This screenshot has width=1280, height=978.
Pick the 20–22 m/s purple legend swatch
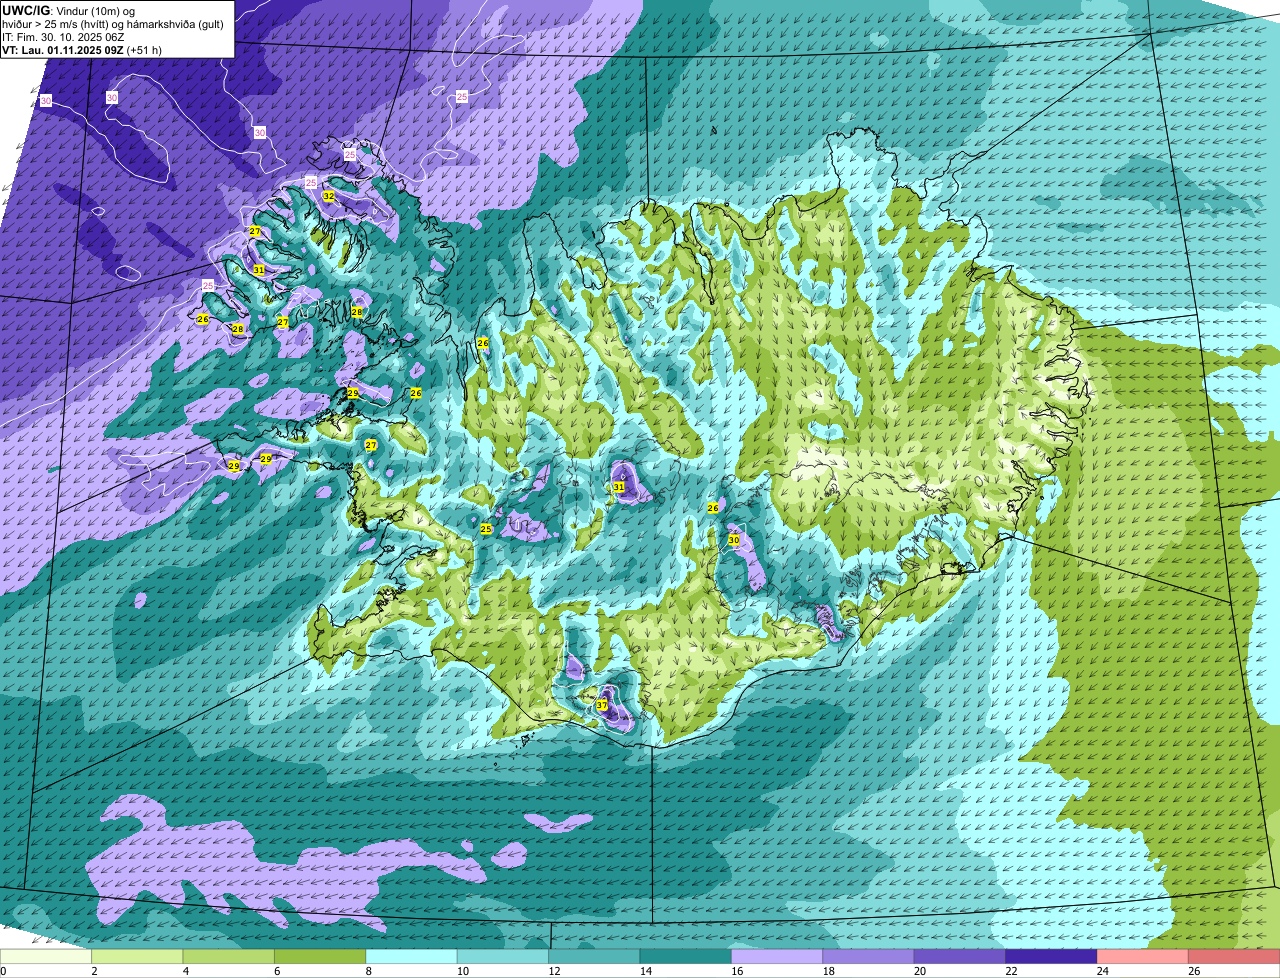coord(960,957)
